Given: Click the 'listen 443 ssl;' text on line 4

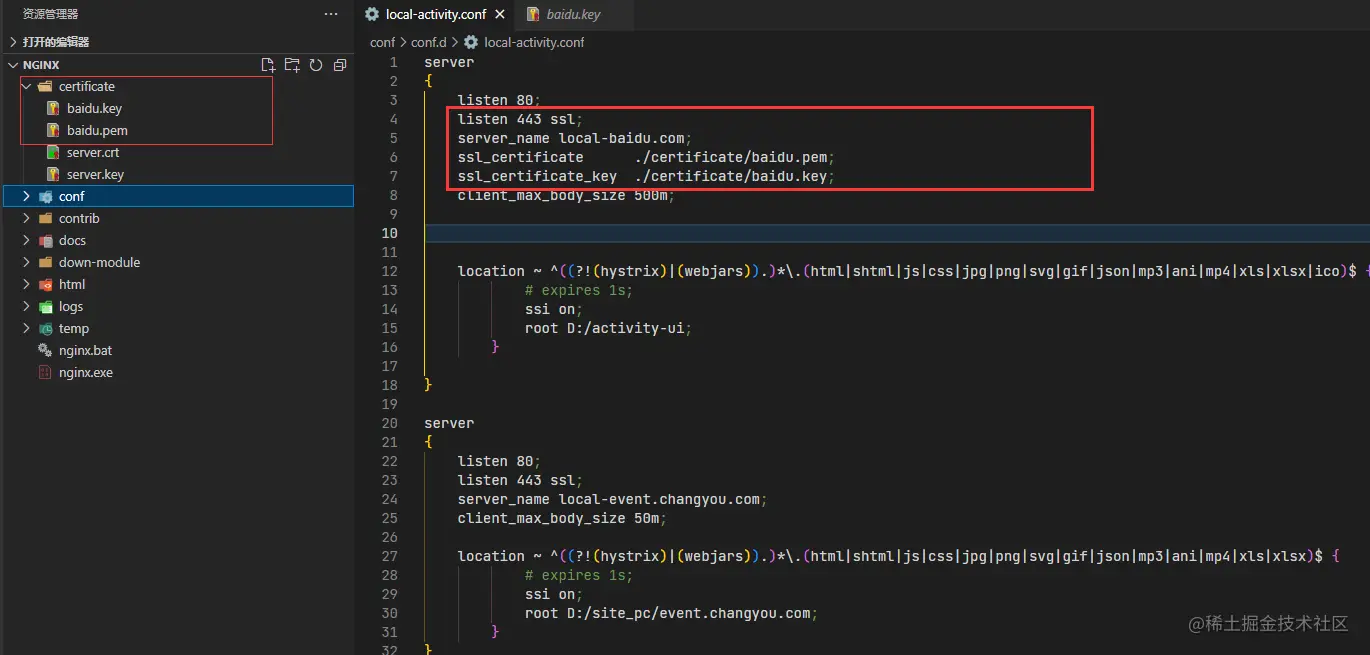Looking at the screenshot, I should 520,119.
